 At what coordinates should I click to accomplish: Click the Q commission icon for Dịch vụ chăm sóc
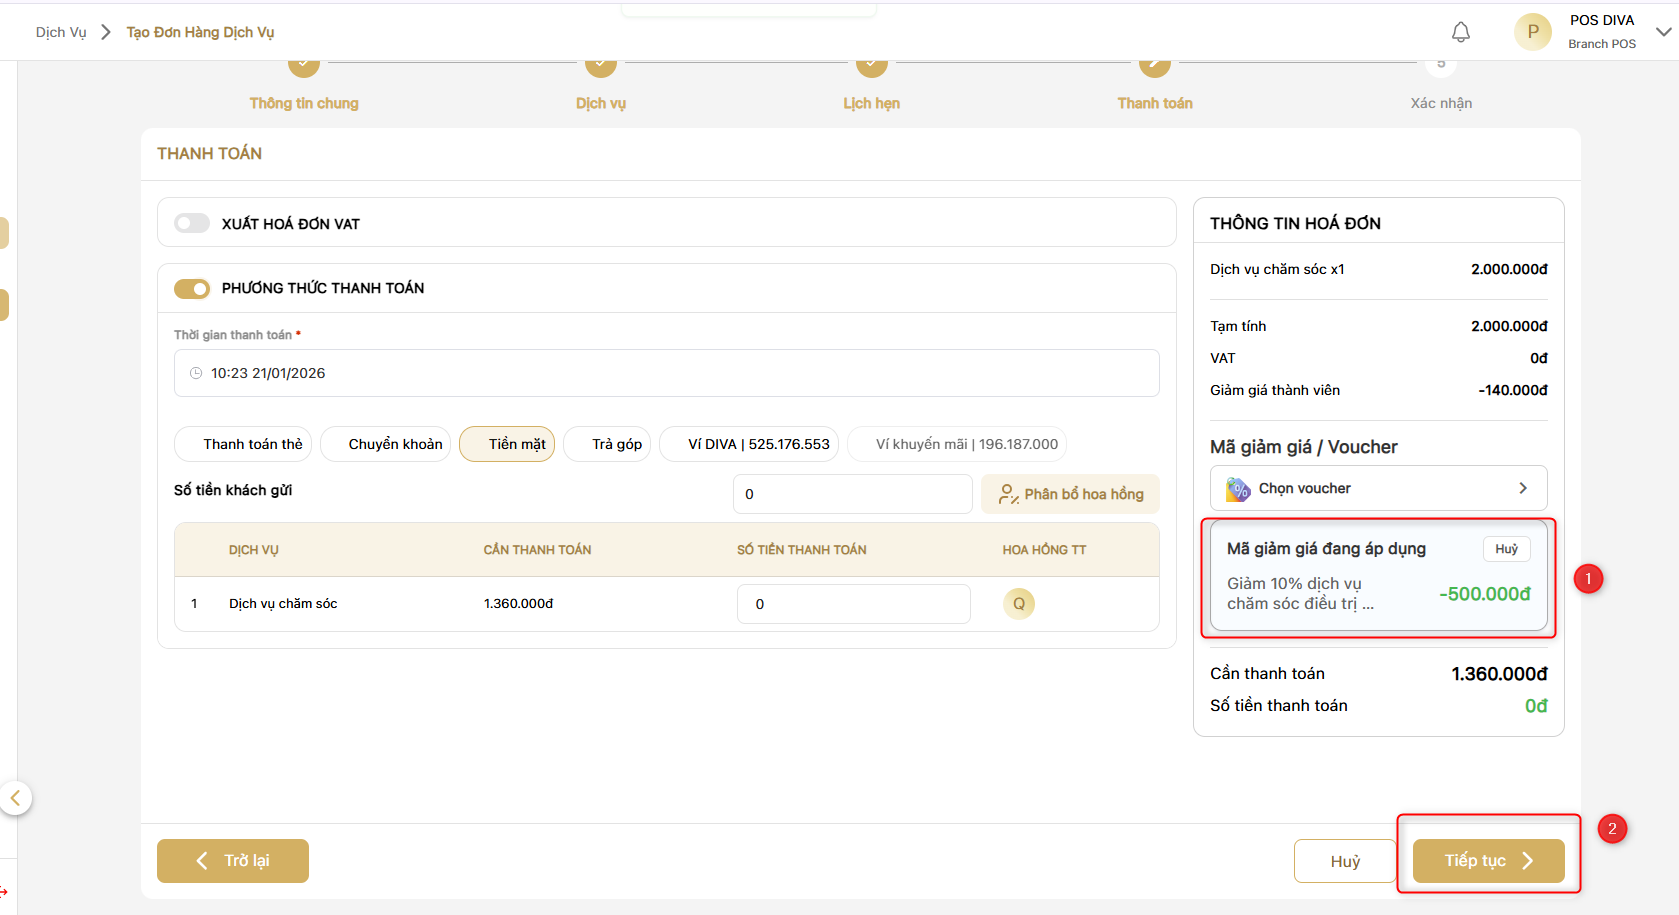tap(1018, 604)
